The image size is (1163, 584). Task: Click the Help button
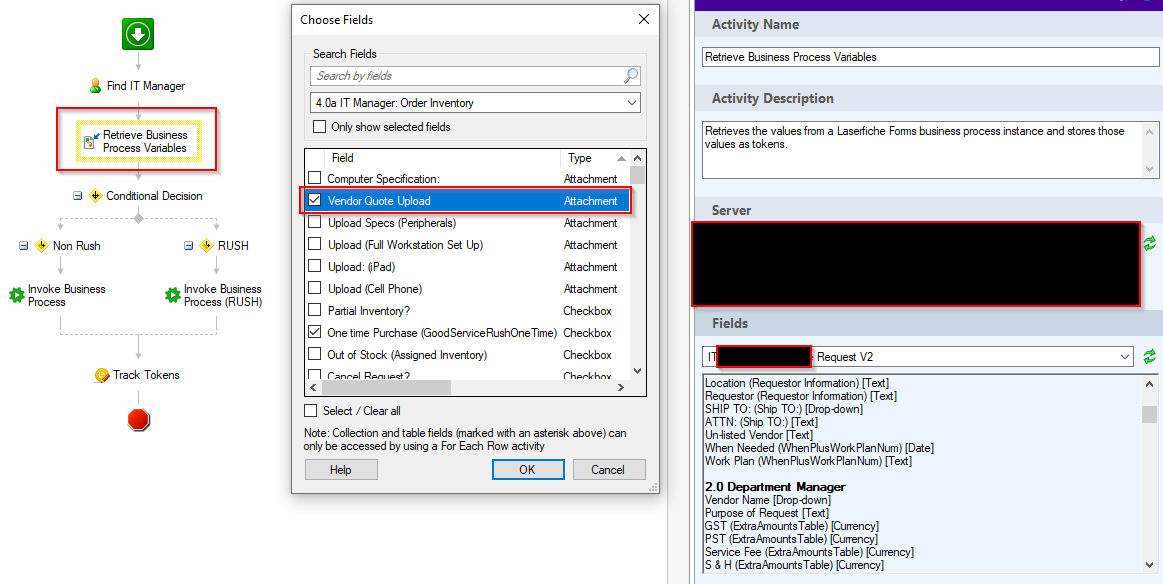(x=340, y=470)
